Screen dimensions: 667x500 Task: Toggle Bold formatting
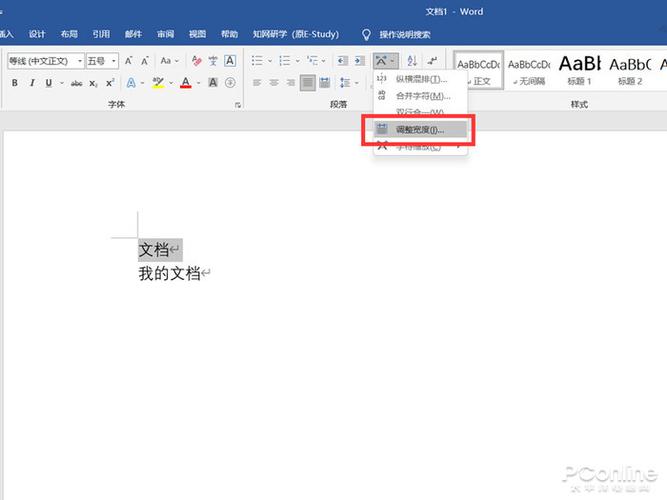coord(15,83)
